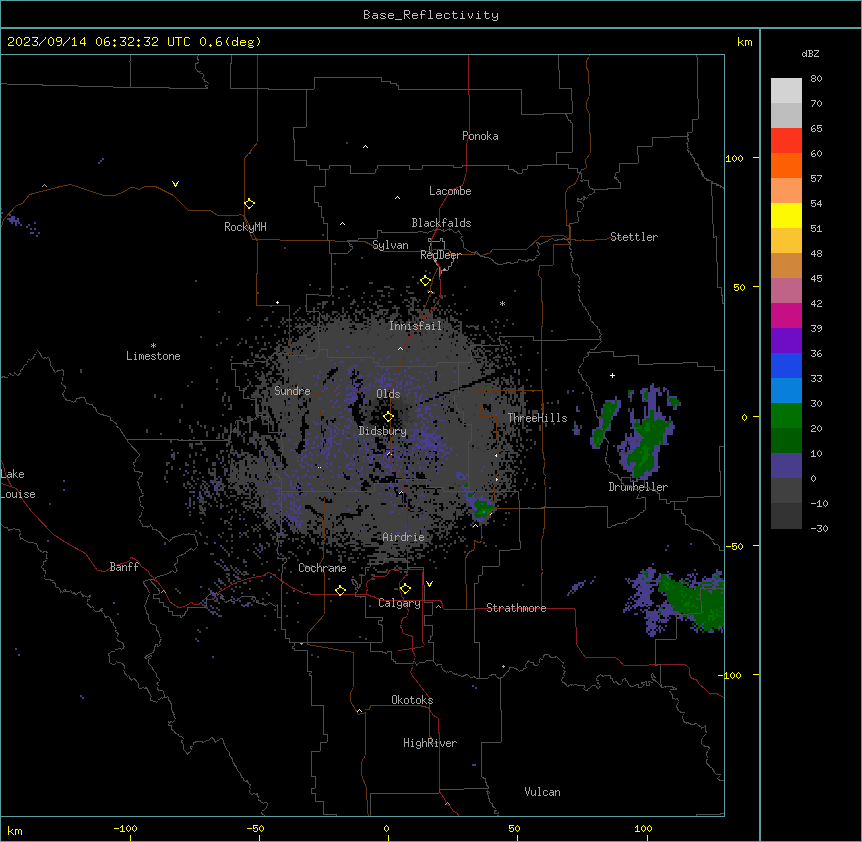Click the -30 value on the dBZ legend
This screenshot has height=842, width=862.
coord(819,528)
